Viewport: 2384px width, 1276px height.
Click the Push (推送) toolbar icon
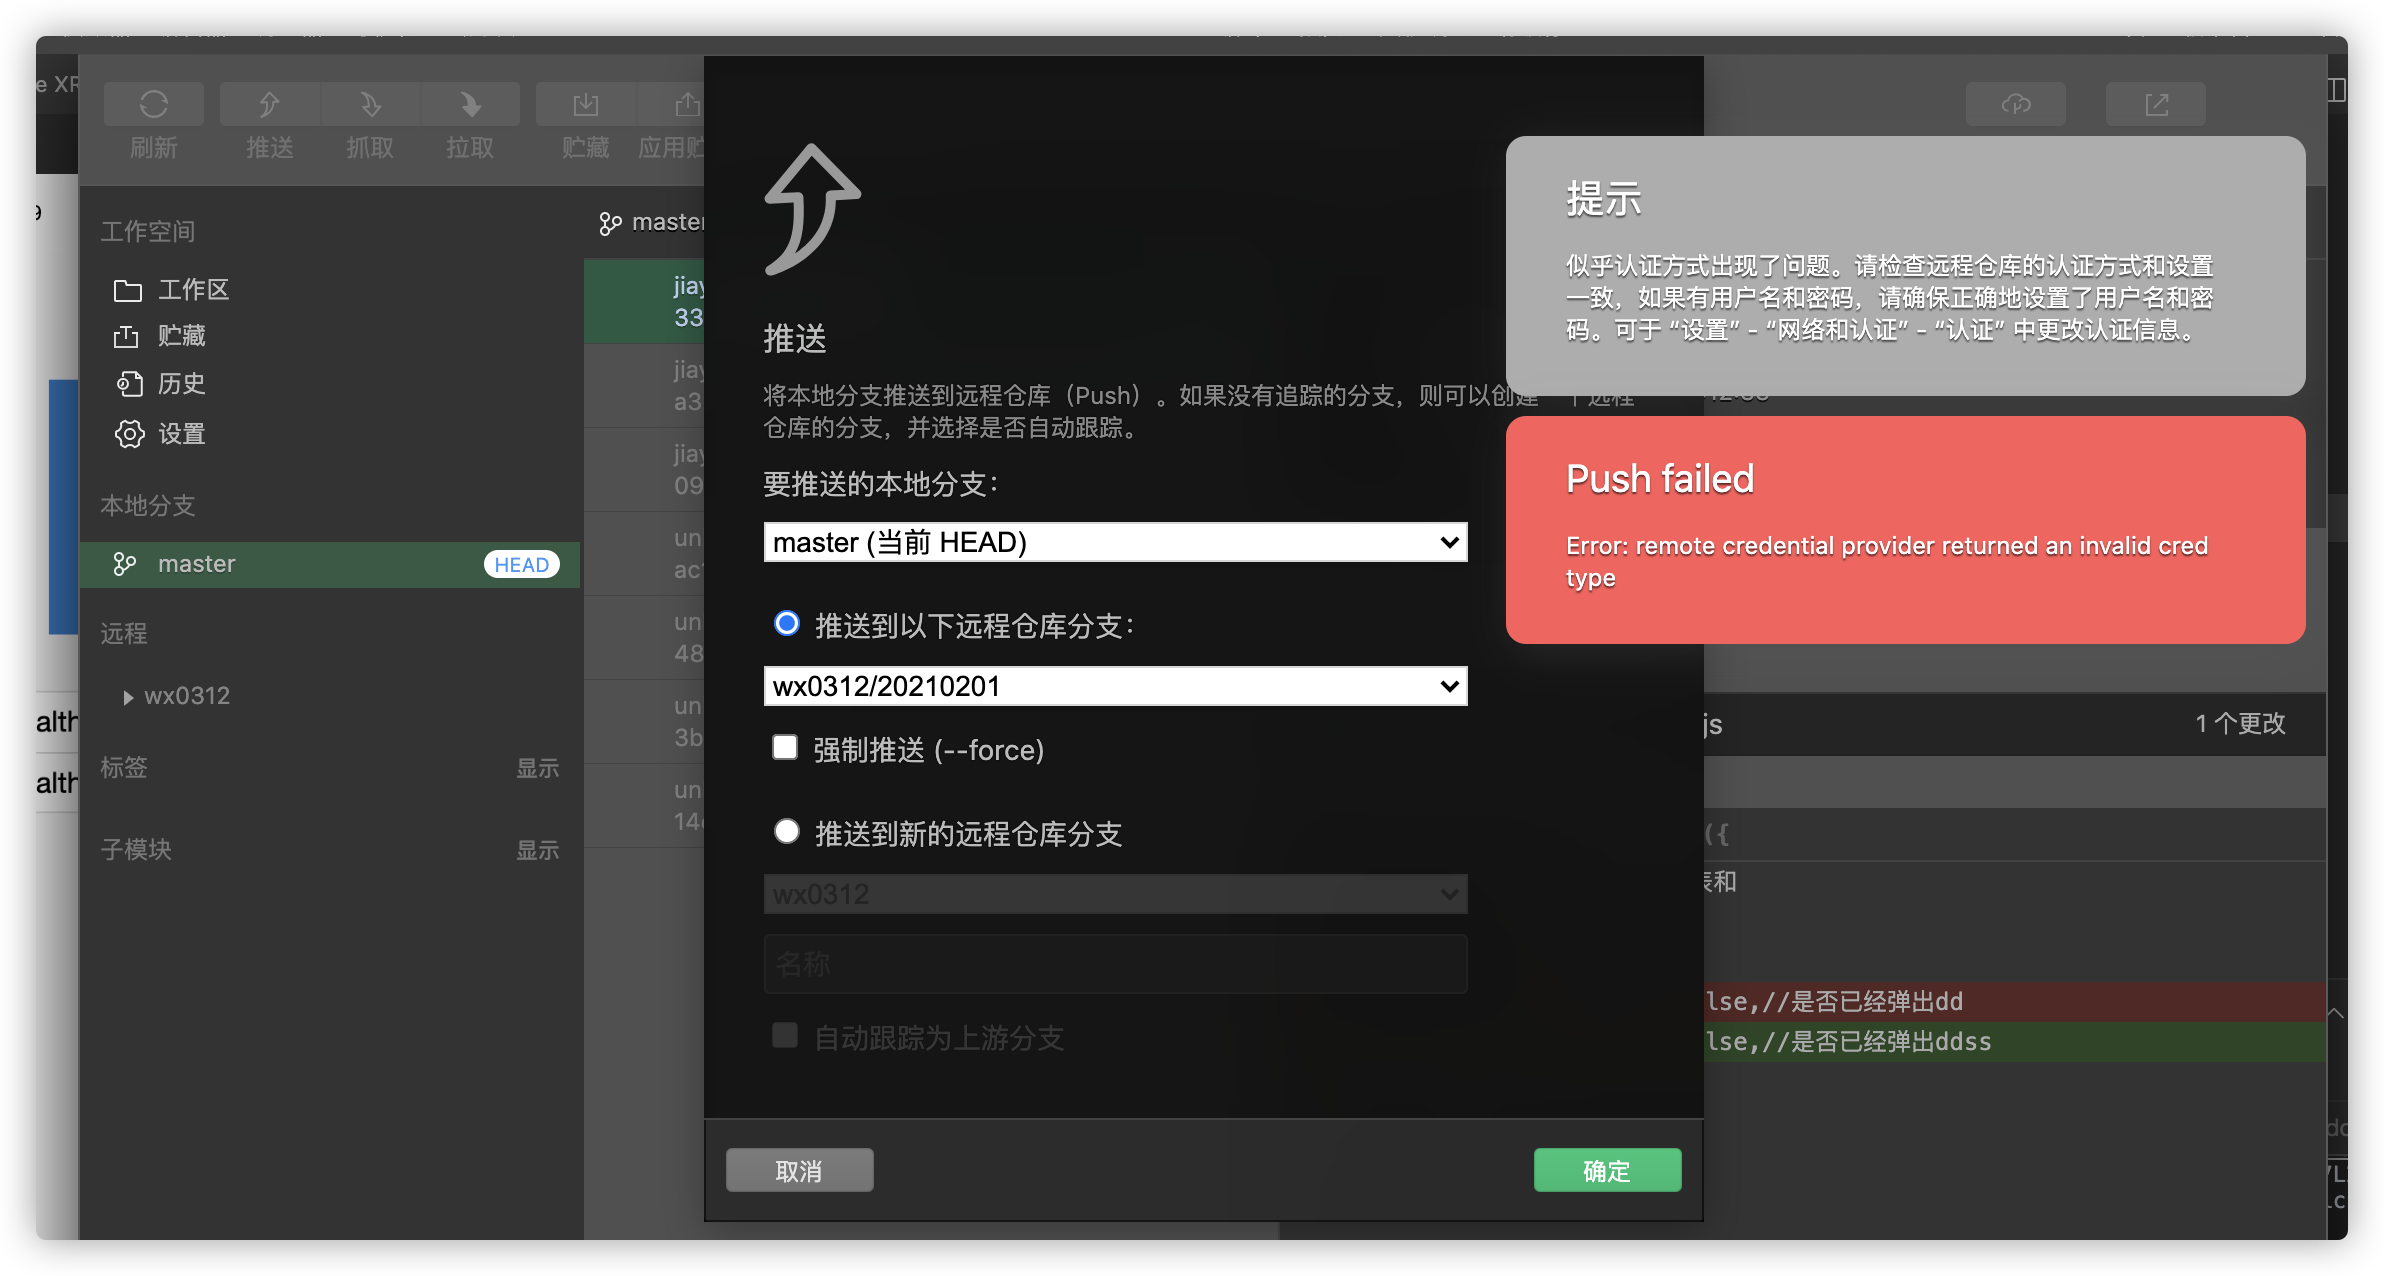pos(269,105)
